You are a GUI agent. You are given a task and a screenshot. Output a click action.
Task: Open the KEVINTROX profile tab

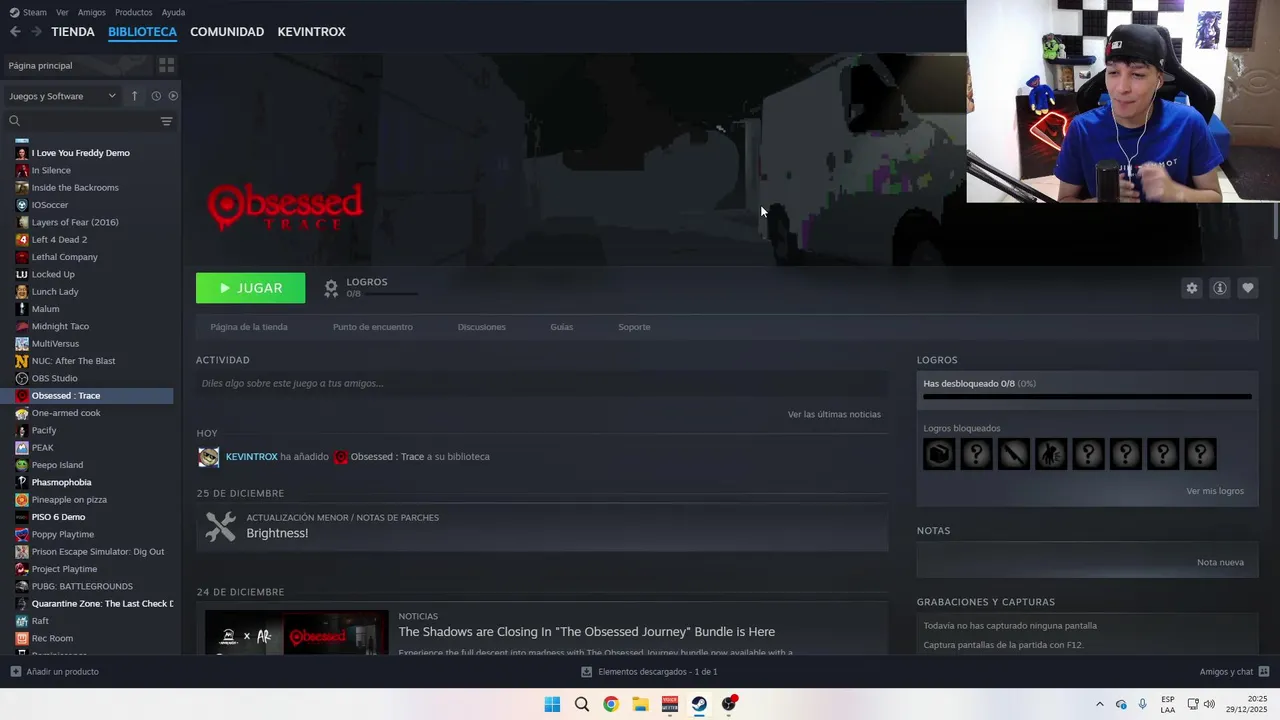click(311, 32)
